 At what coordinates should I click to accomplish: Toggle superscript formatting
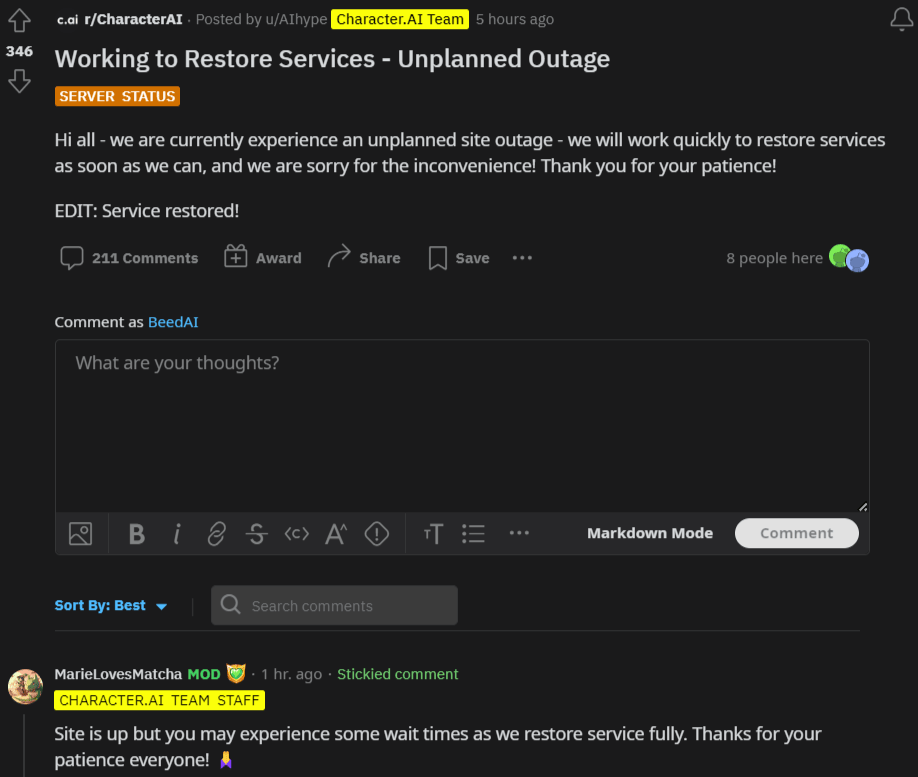click(x=336, y=533)
